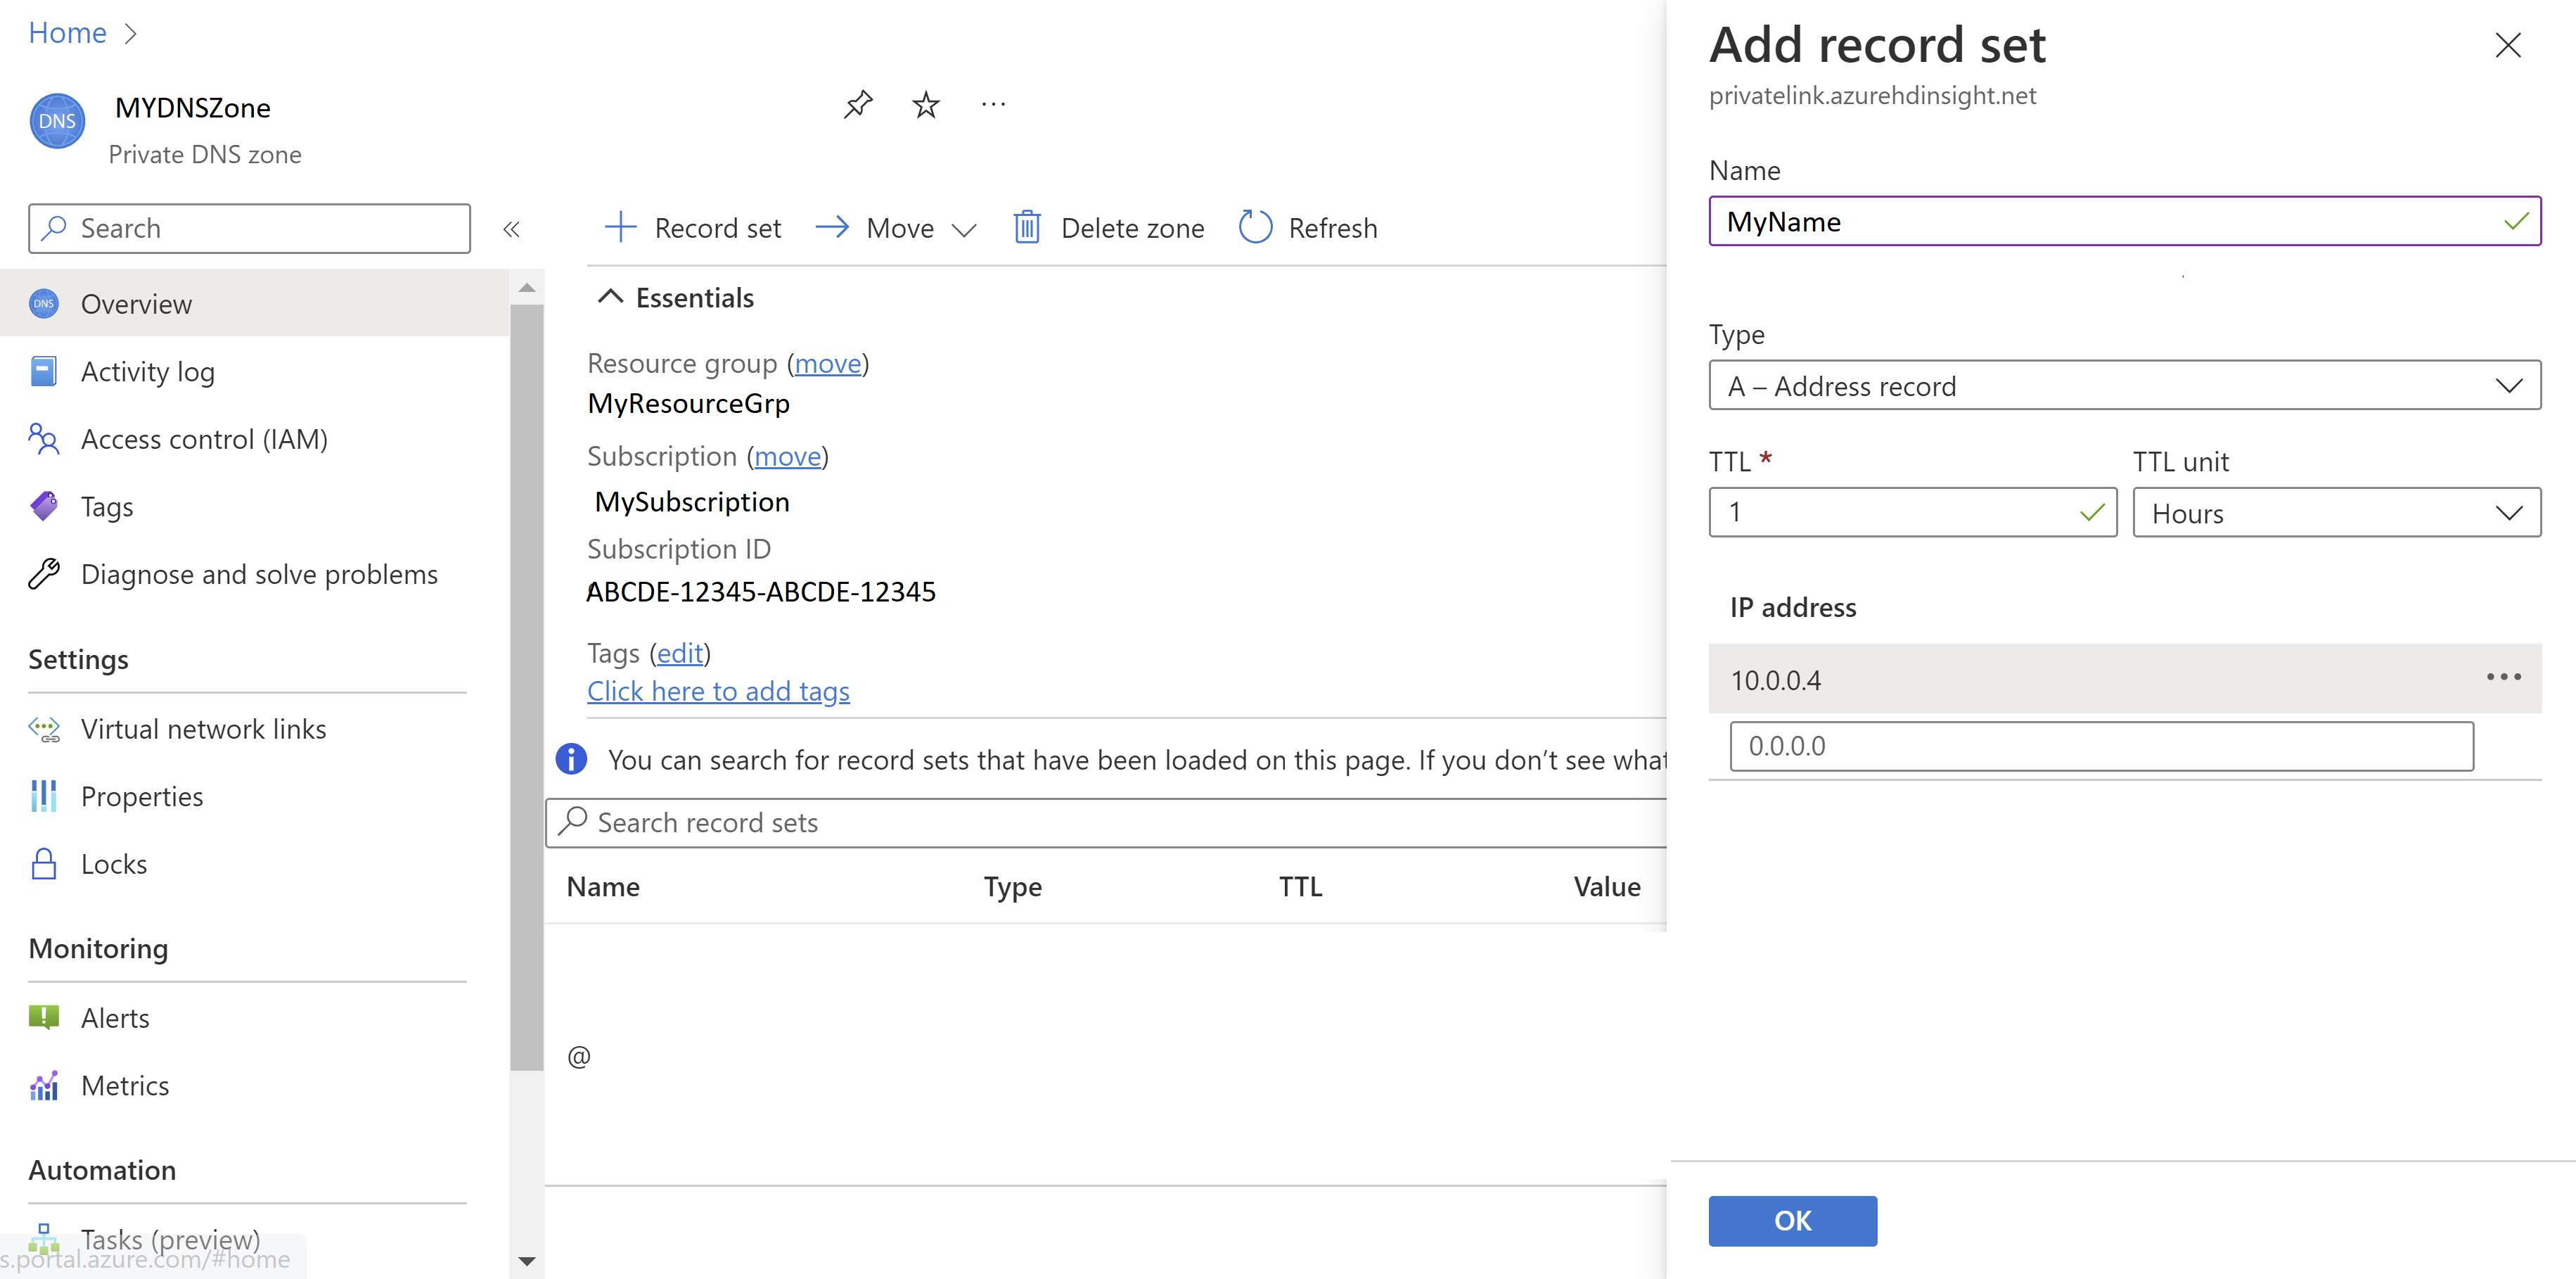The width and height of the screenshot is (2576, 1279).
Task: Click the Refresh icon in toolbar
Action: point(1253,227)
